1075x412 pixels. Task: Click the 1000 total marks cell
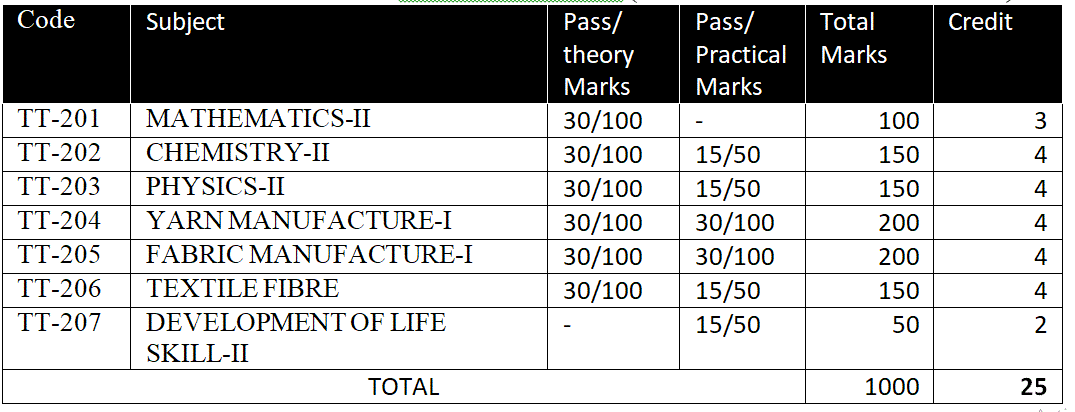(869, 387)
